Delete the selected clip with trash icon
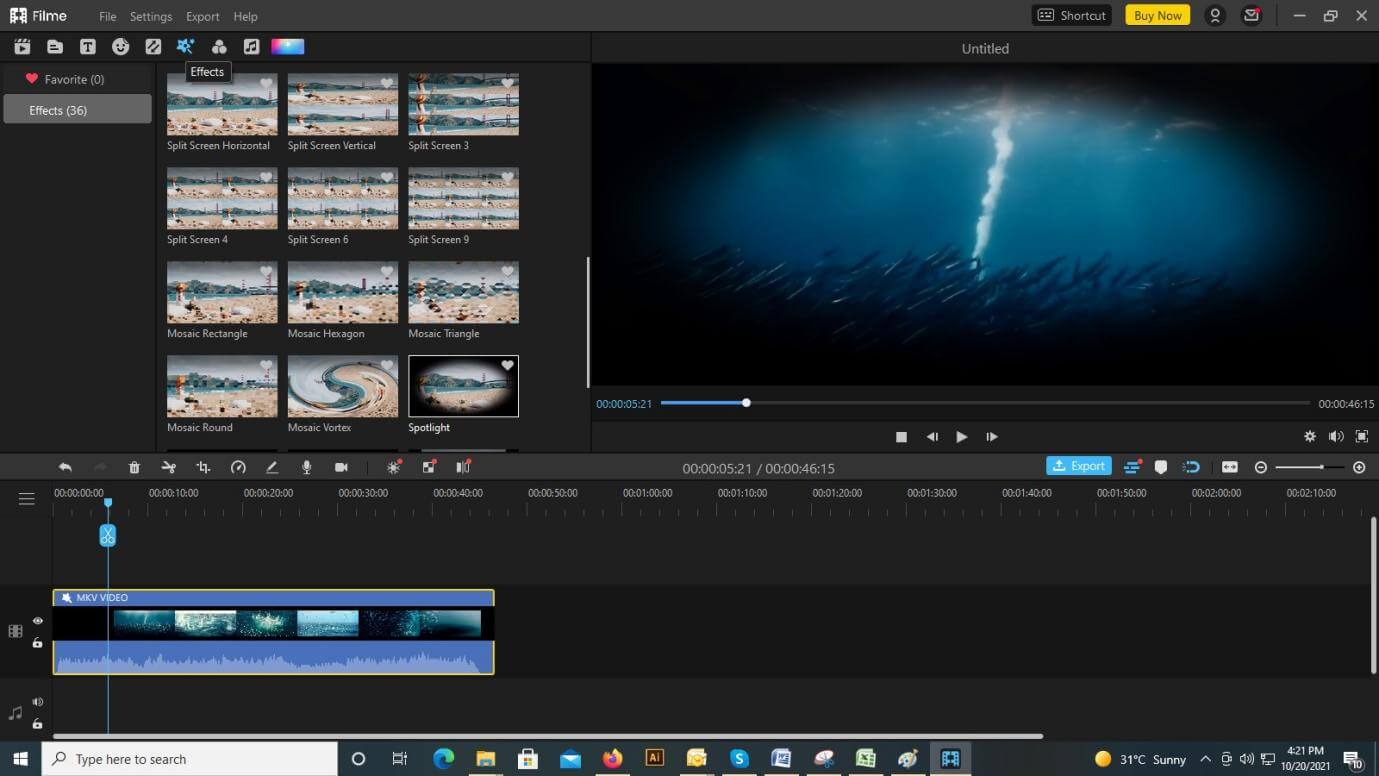Image resolution: width=1379 pixels, height=776 pixels. tap(134, 467)
